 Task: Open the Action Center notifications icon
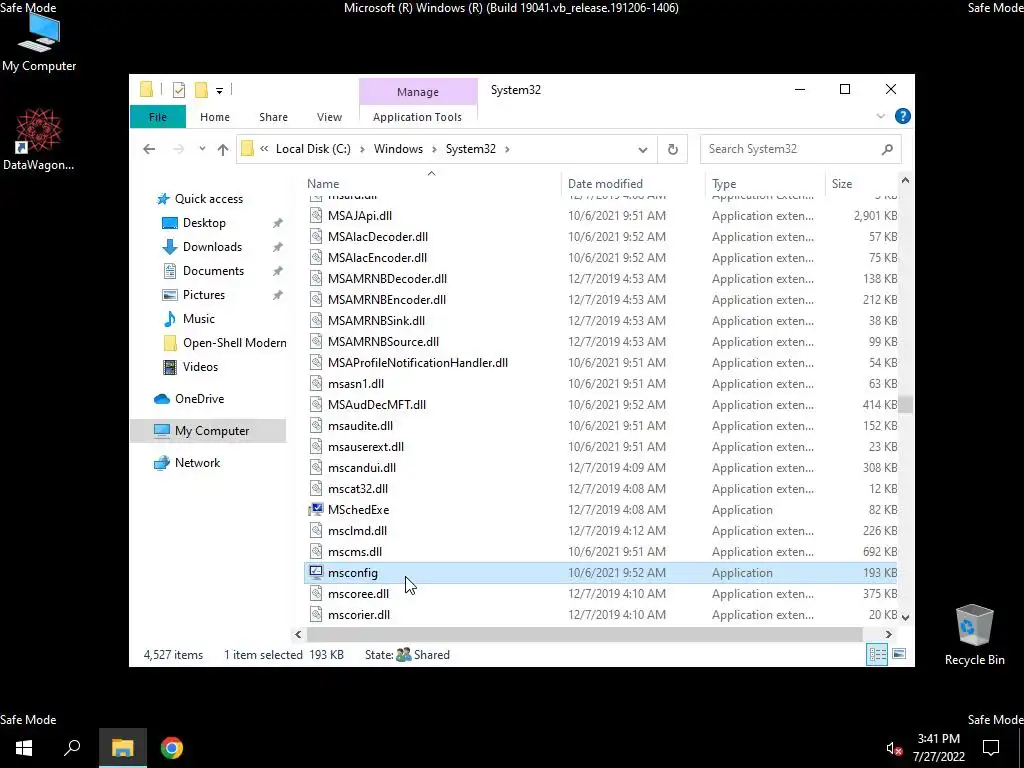pyautogui.click(x=991, y=748)
